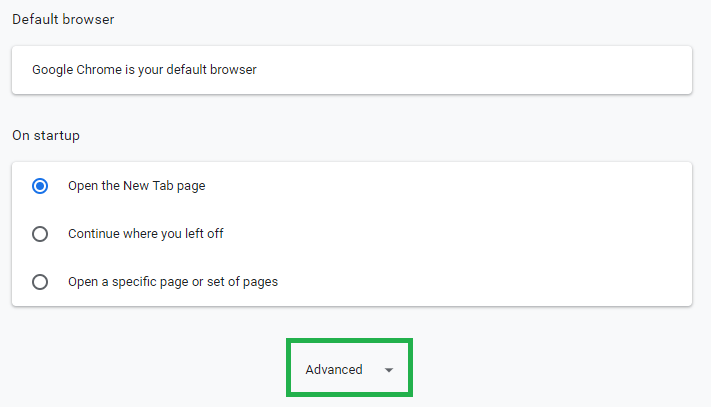Expand the Advanced settings section
This screenshot has height=407, width=711.
[x=349, y=369]
